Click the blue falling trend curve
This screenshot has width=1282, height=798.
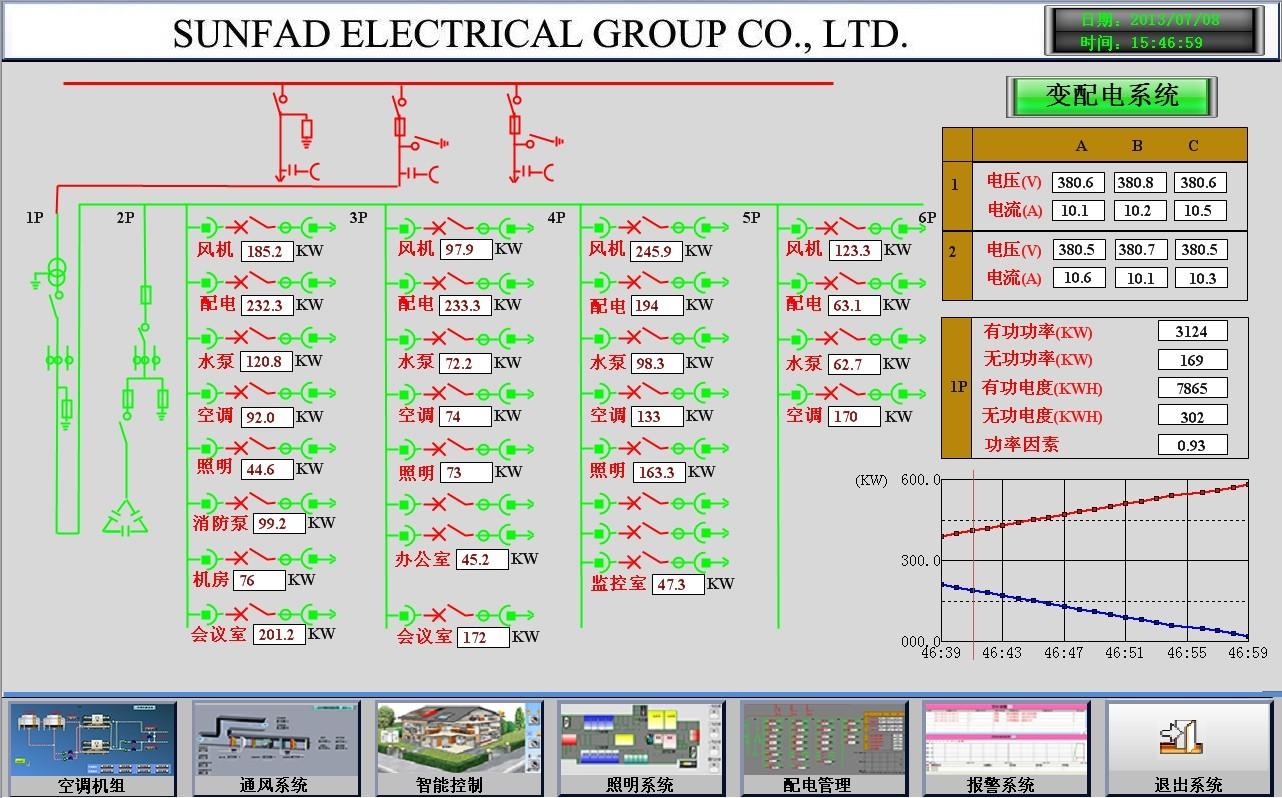[1095, 611]
